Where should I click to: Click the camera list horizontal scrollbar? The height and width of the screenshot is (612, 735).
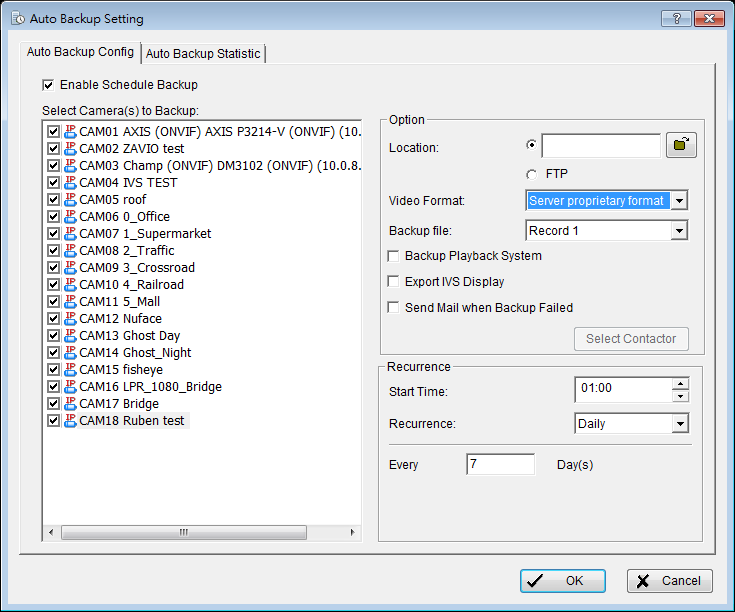click(x=183, y=533)
